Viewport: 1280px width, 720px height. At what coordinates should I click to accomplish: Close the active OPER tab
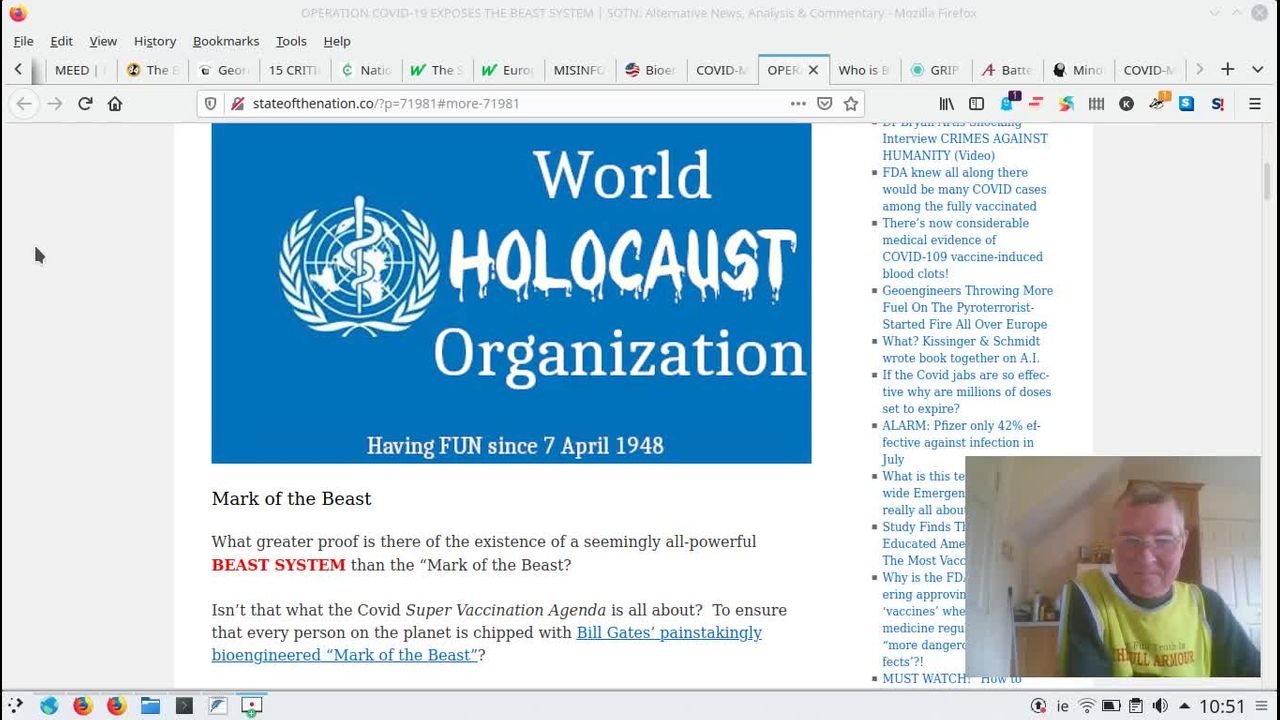(x=813, y=70)
